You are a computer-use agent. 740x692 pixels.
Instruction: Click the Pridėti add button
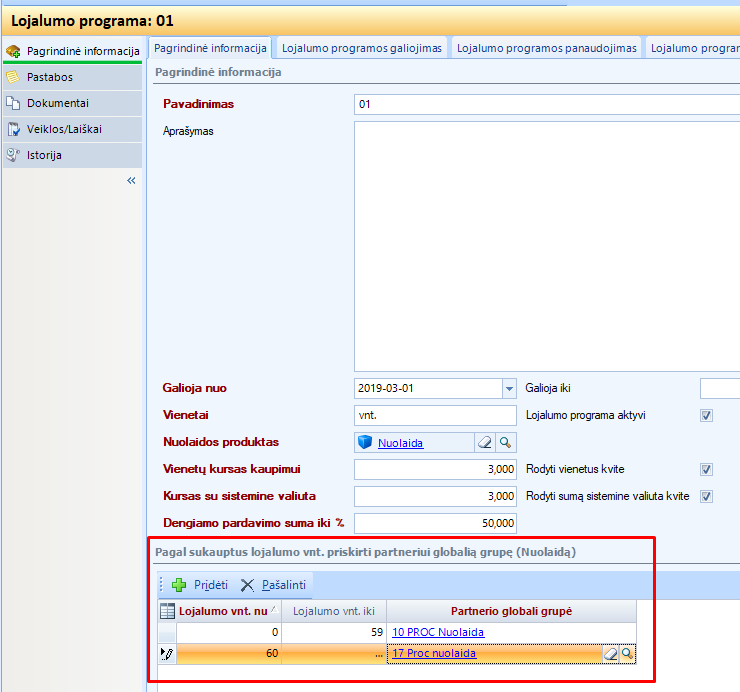point(200,585)
